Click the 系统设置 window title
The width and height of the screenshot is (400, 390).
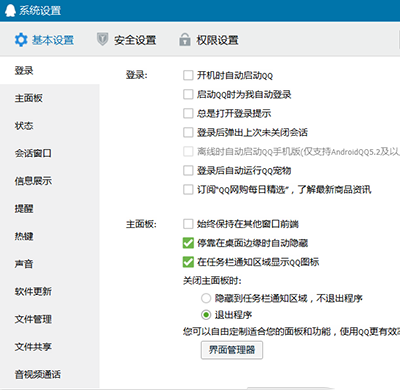coord(40,11)
